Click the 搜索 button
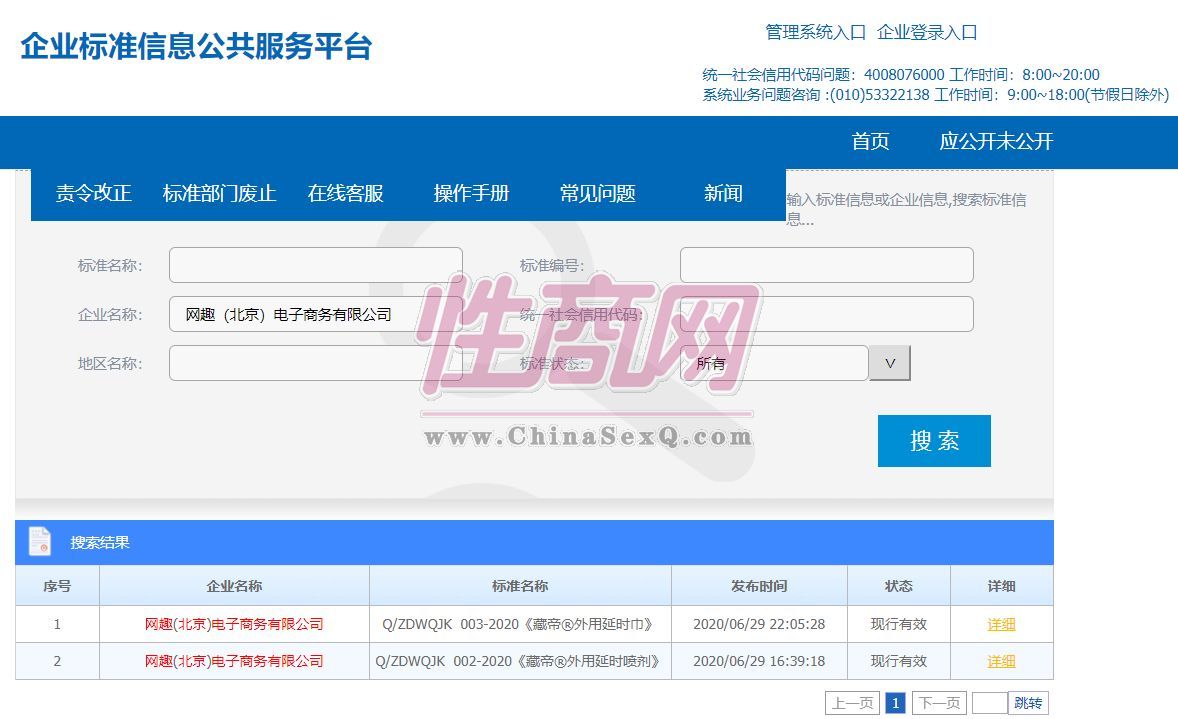Viewport: 1178px width, 719px height. [x=934, y=441]
